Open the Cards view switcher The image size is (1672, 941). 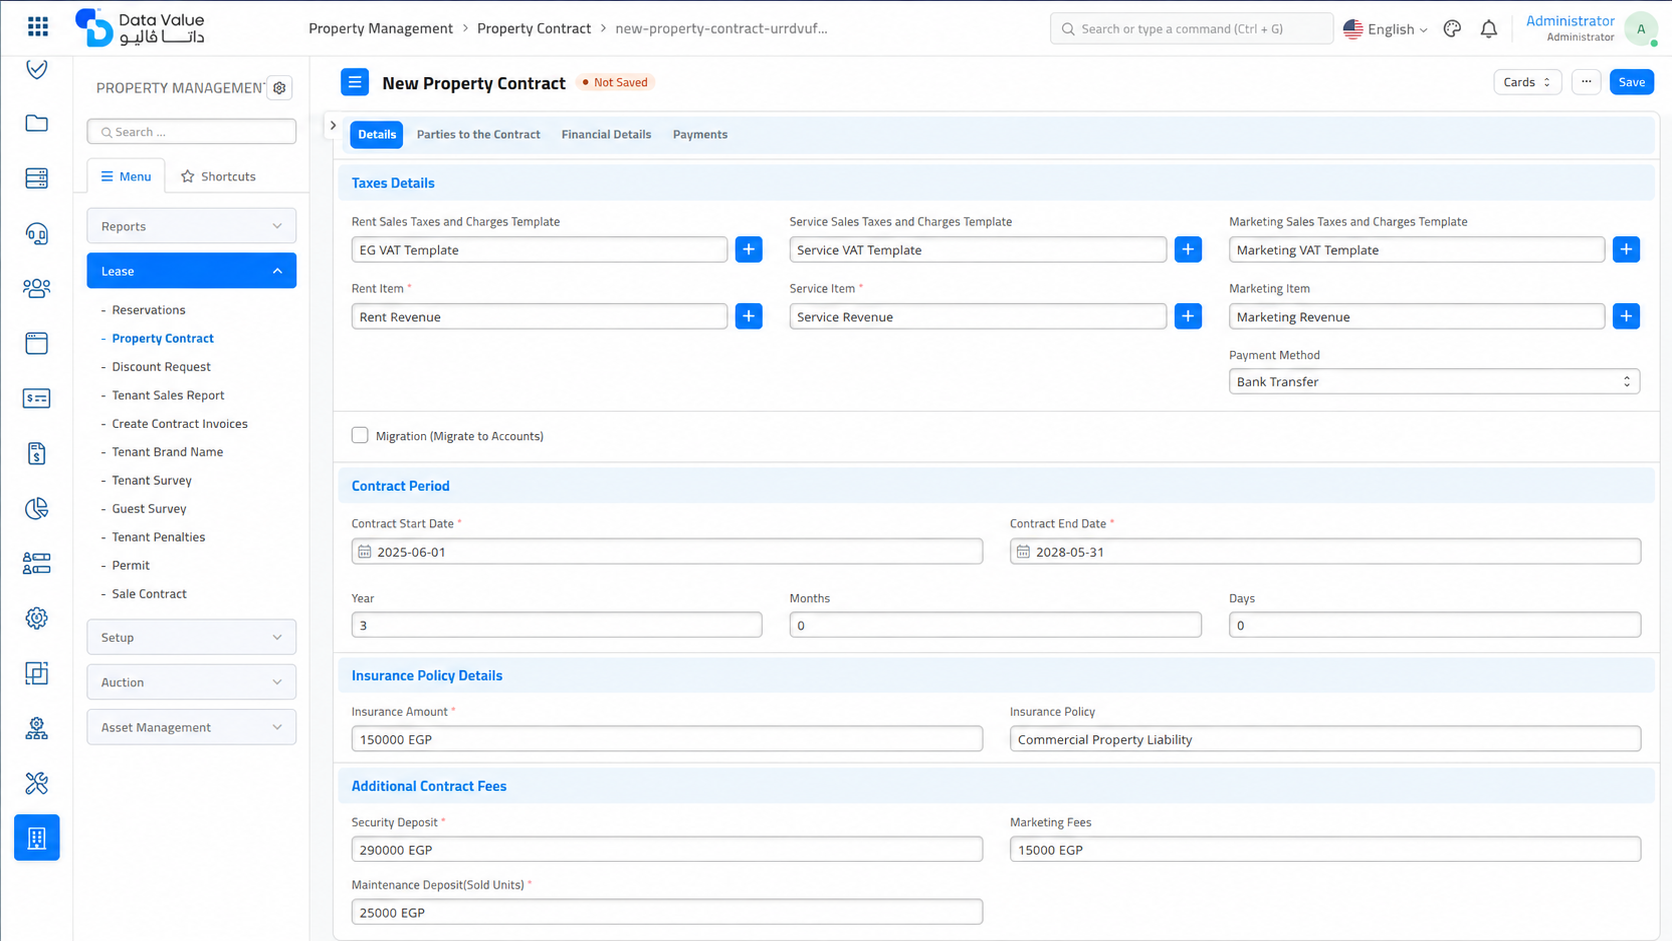pyautogui.click(x=1527, y=82)
